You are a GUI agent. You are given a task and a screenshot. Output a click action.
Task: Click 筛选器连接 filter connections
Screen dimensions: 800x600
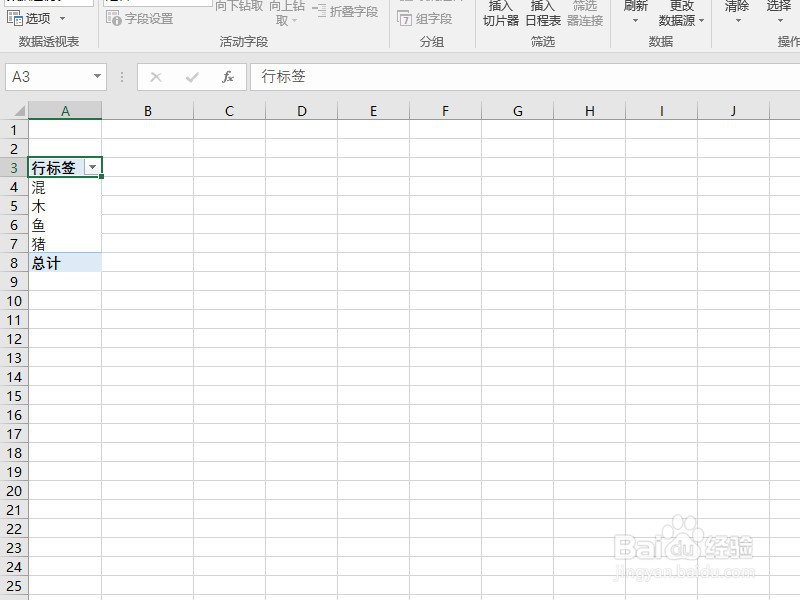585,13
